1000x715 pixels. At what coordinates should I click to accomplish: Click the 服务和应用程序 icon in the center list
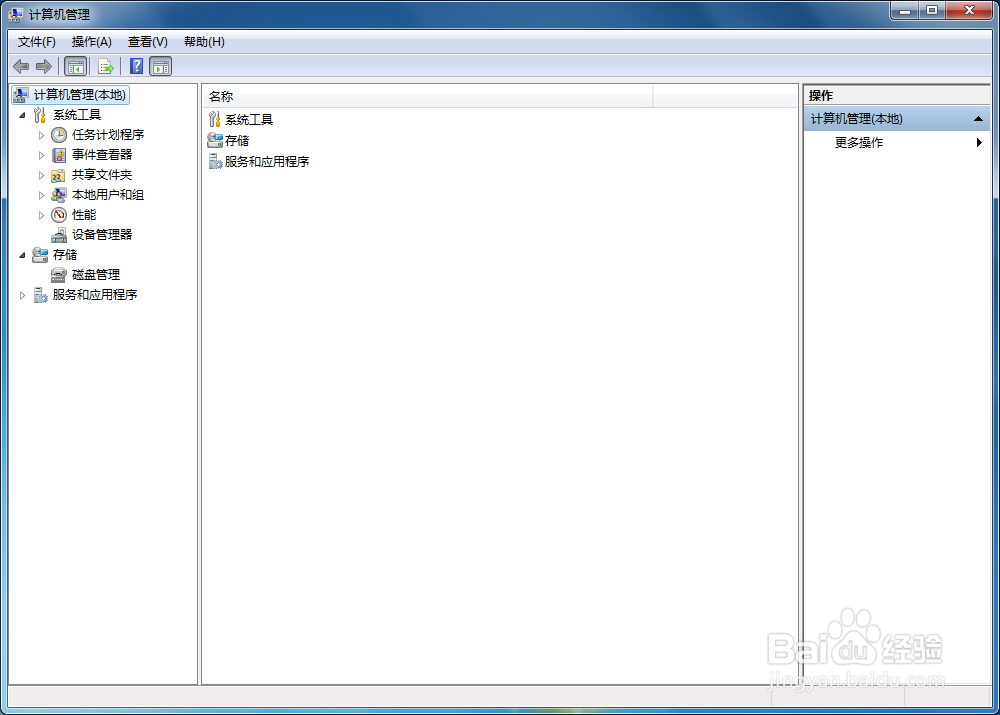click(x=216, y=161)
